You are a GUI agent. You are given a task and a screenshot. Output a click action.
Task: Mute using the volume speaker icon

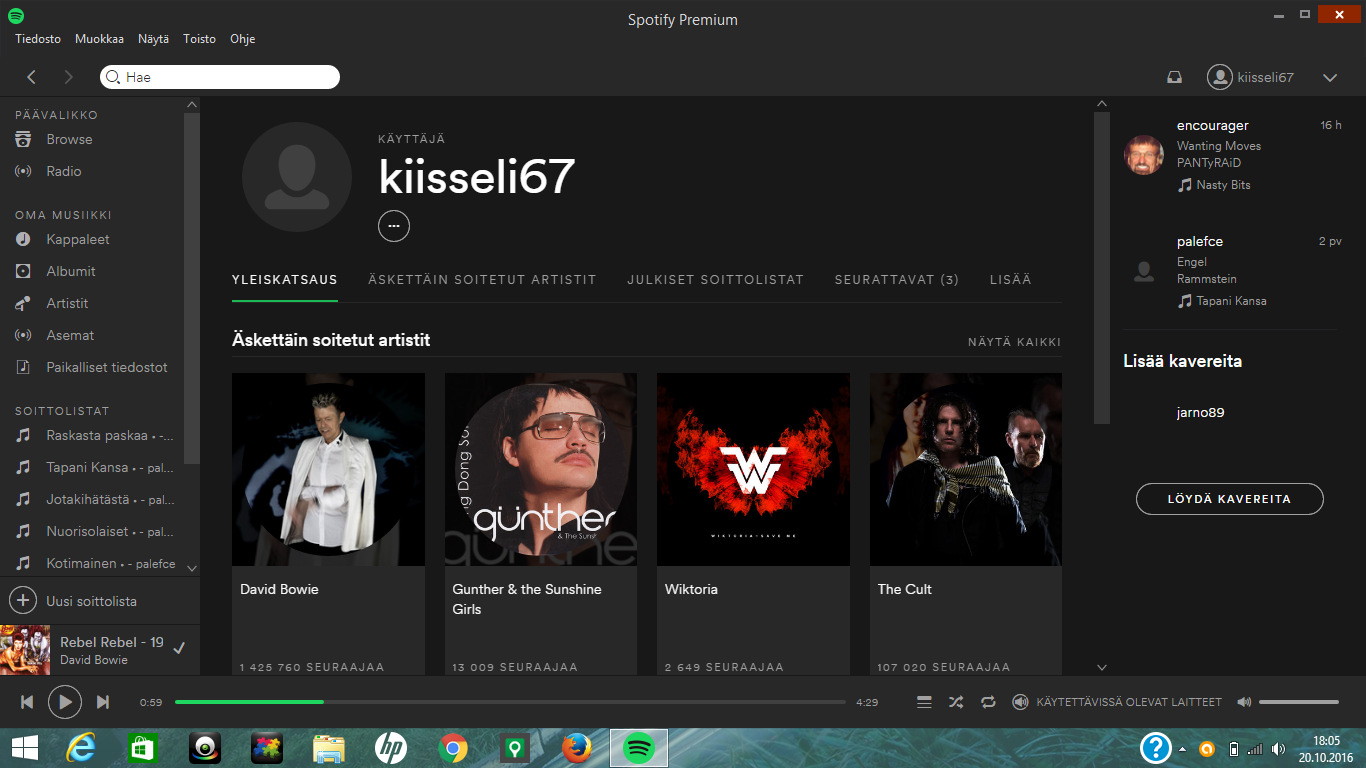pos(1244,702)
